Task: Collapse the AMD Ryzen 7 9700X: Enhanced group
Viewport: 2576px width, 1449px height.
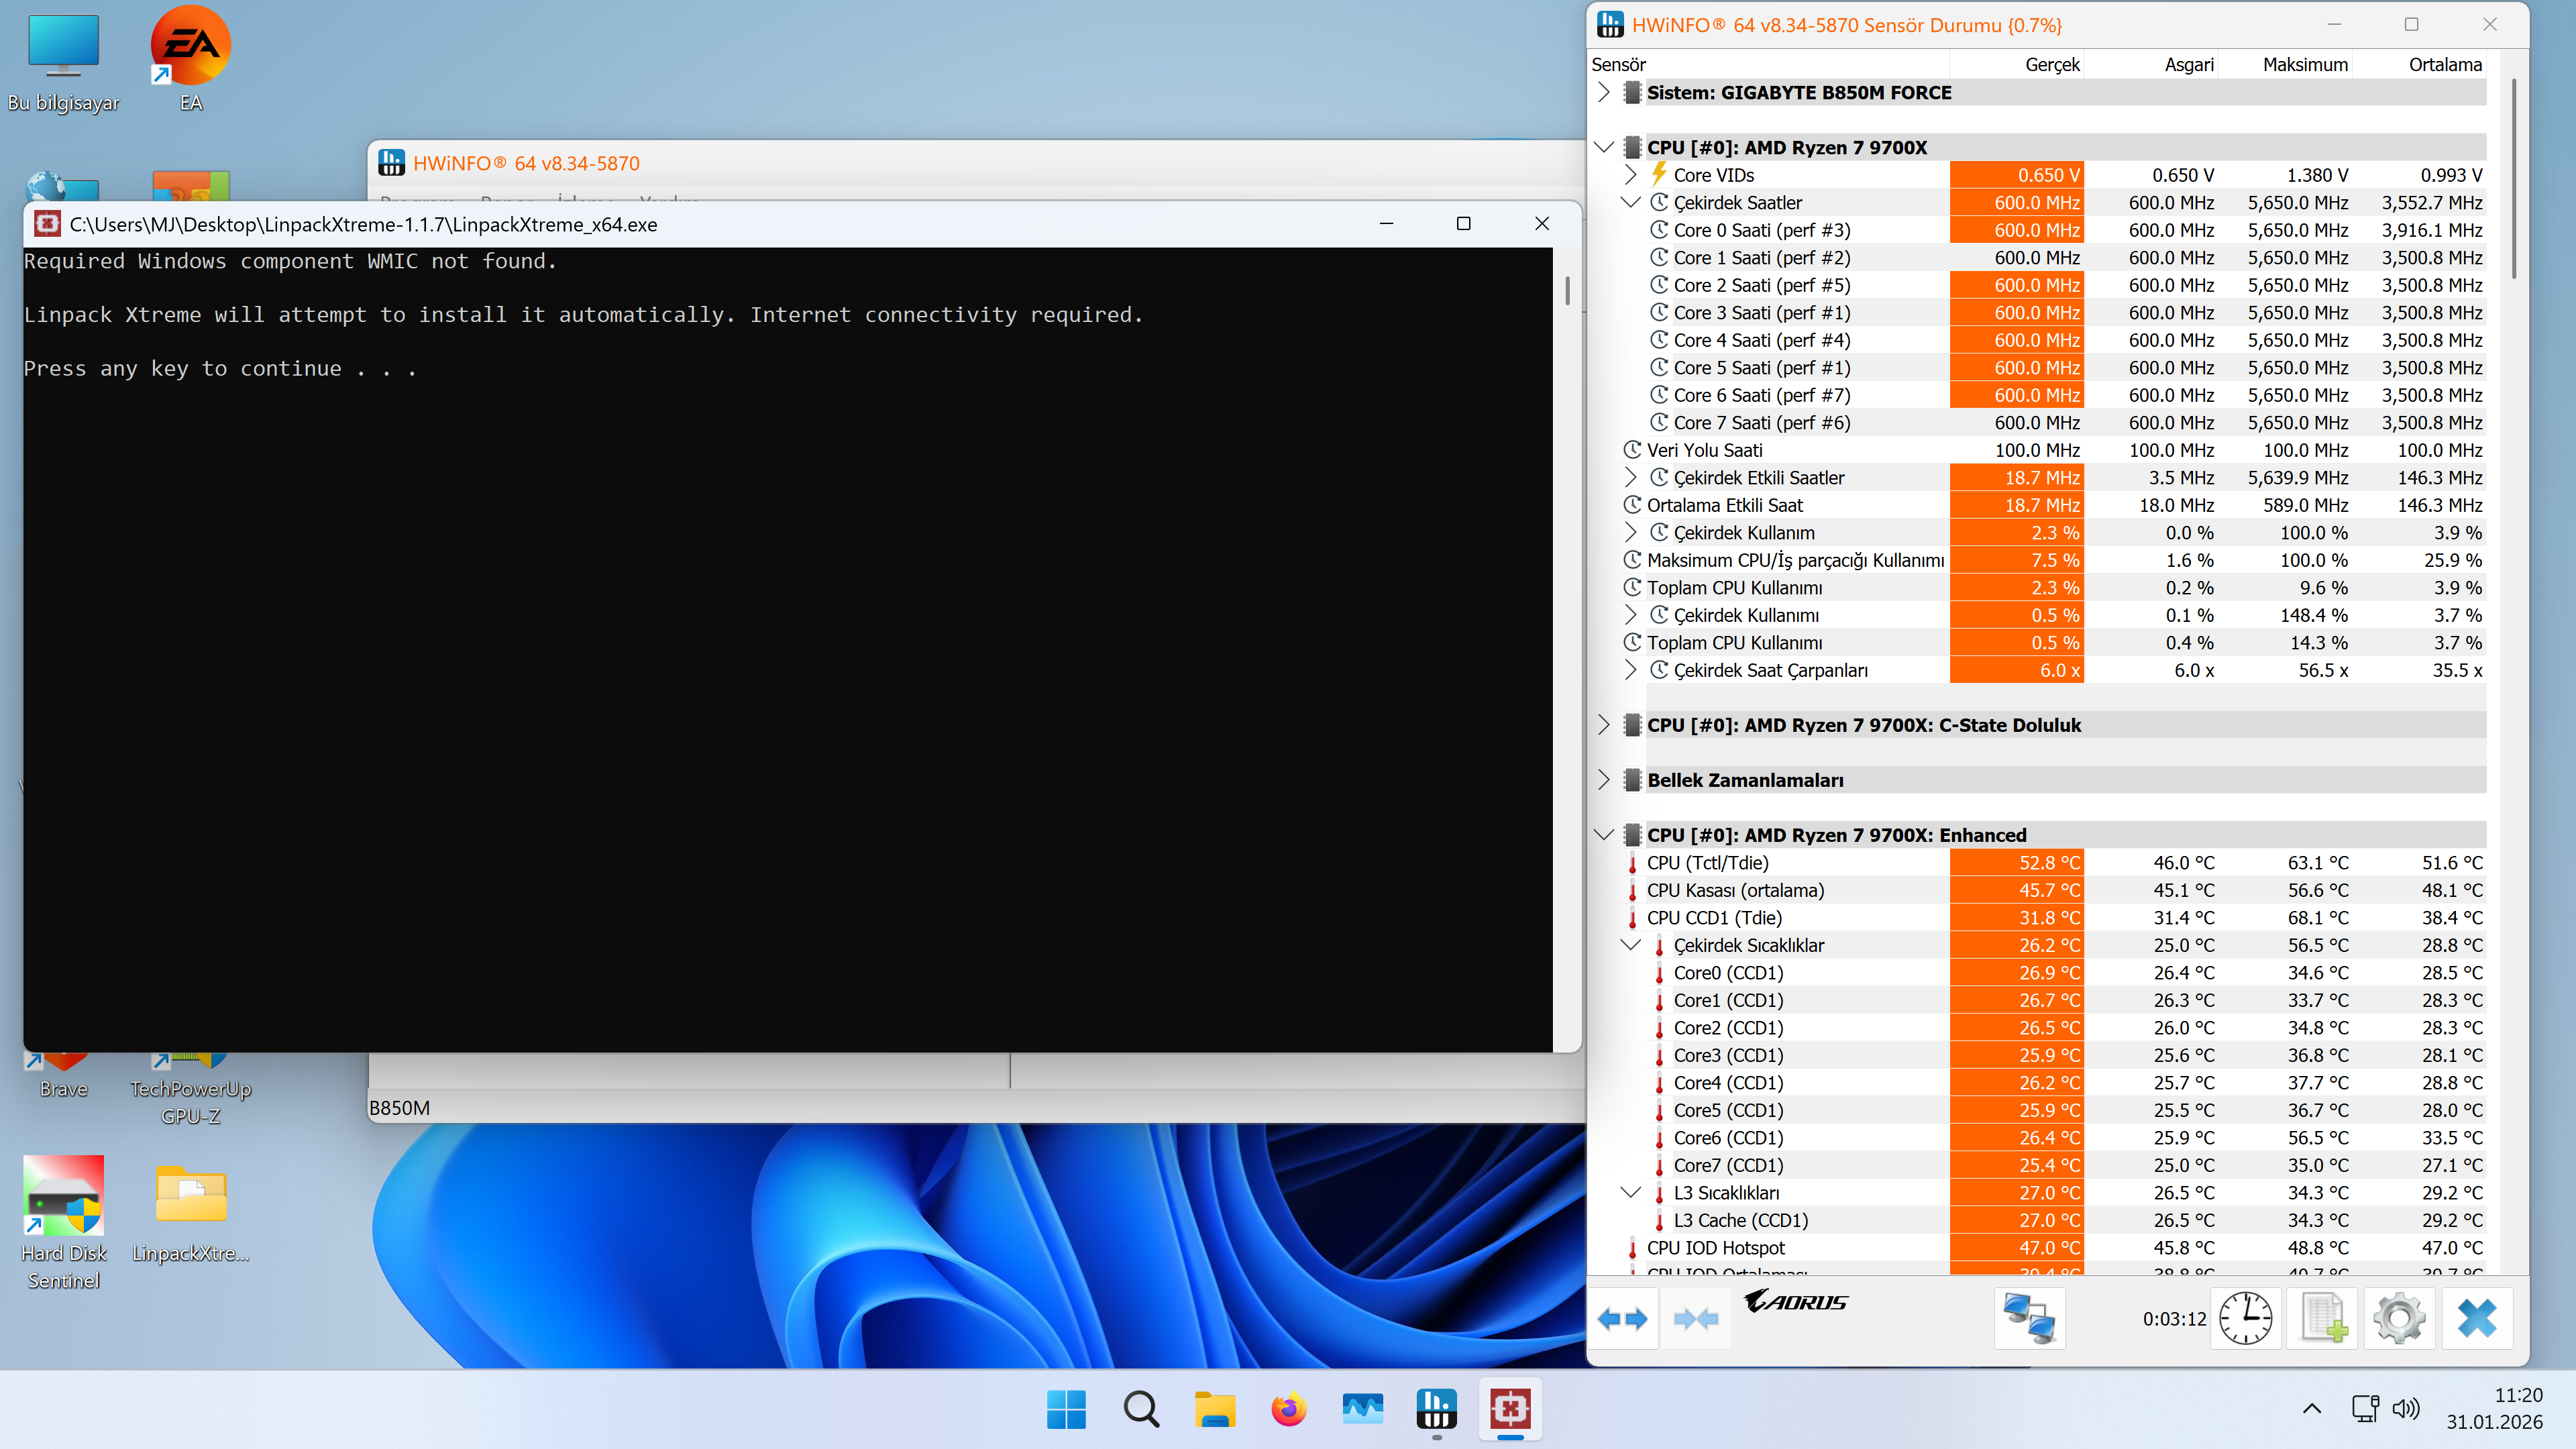Action: tap(1604, 835)
